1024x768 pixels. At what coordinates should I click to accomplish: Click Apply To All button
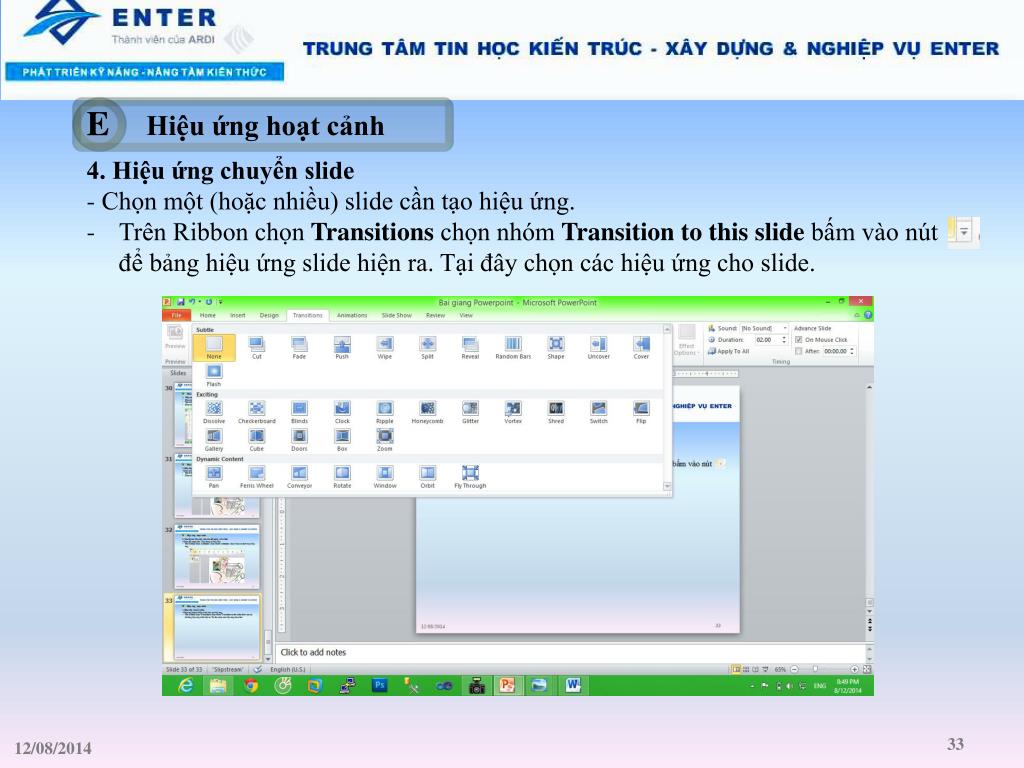tap(728, 351)
